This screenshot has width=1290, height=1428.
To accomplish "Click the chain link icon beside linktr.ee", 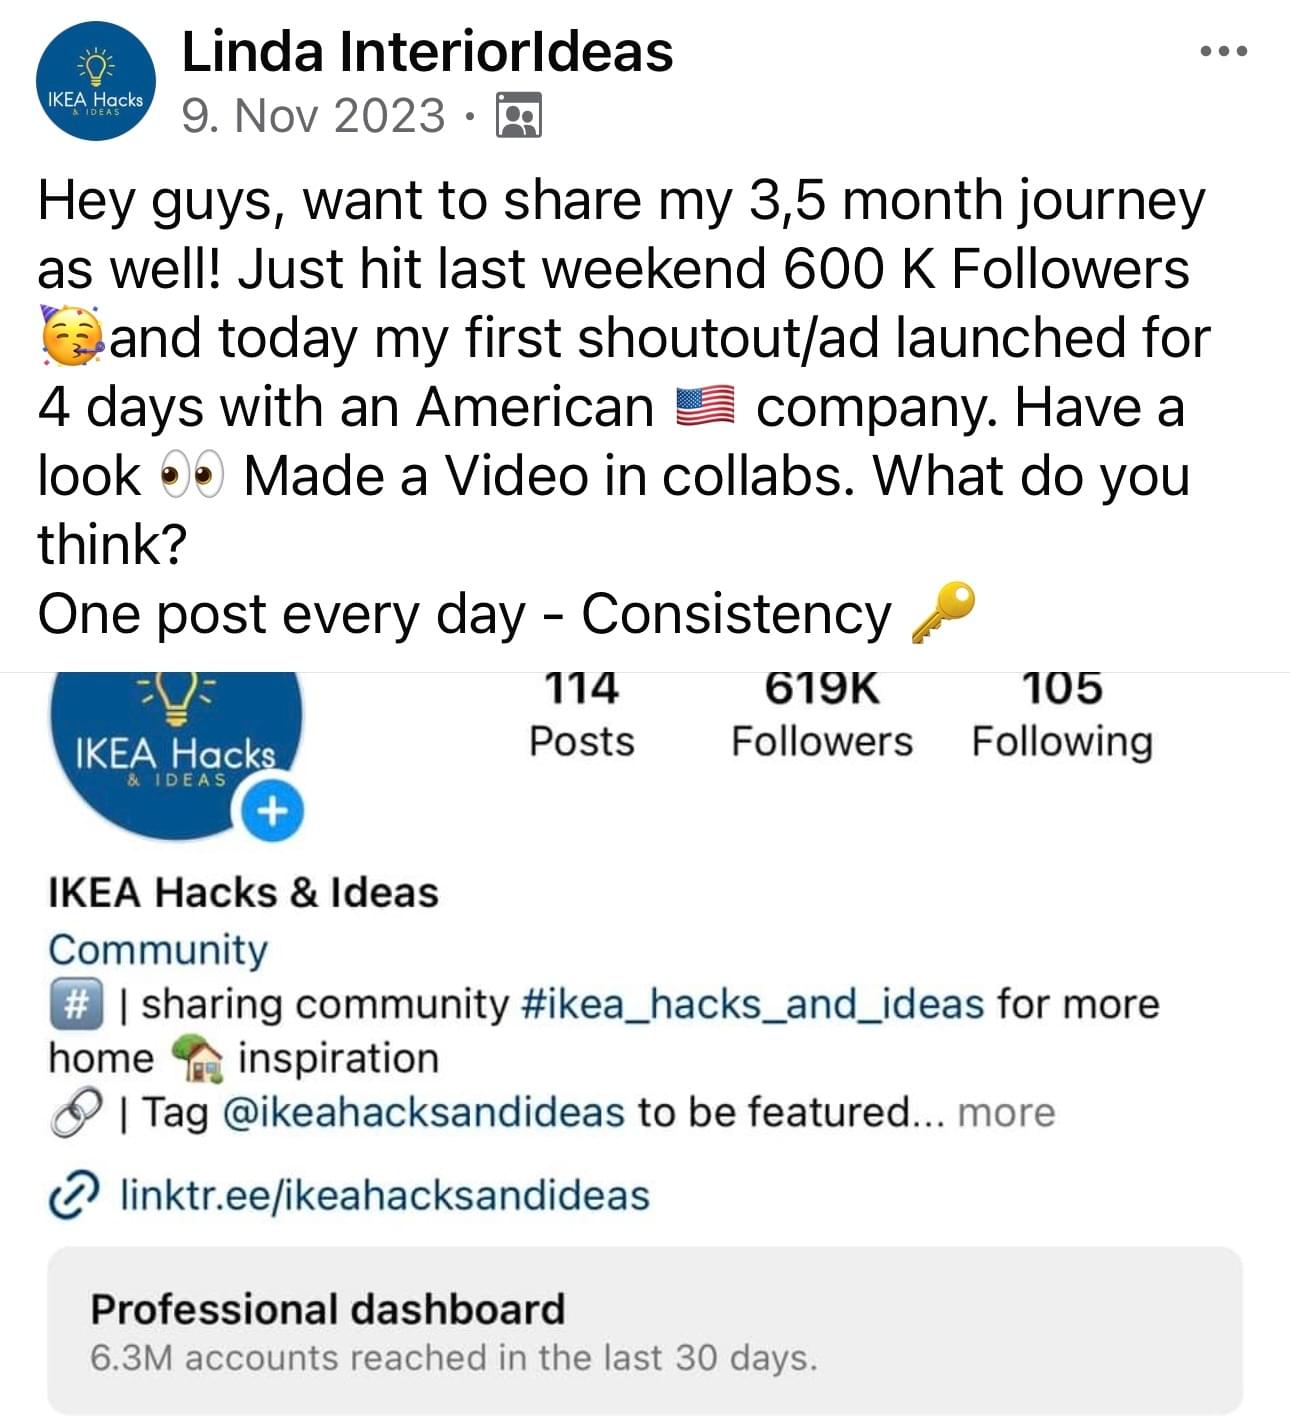I will click(74, 1194).
